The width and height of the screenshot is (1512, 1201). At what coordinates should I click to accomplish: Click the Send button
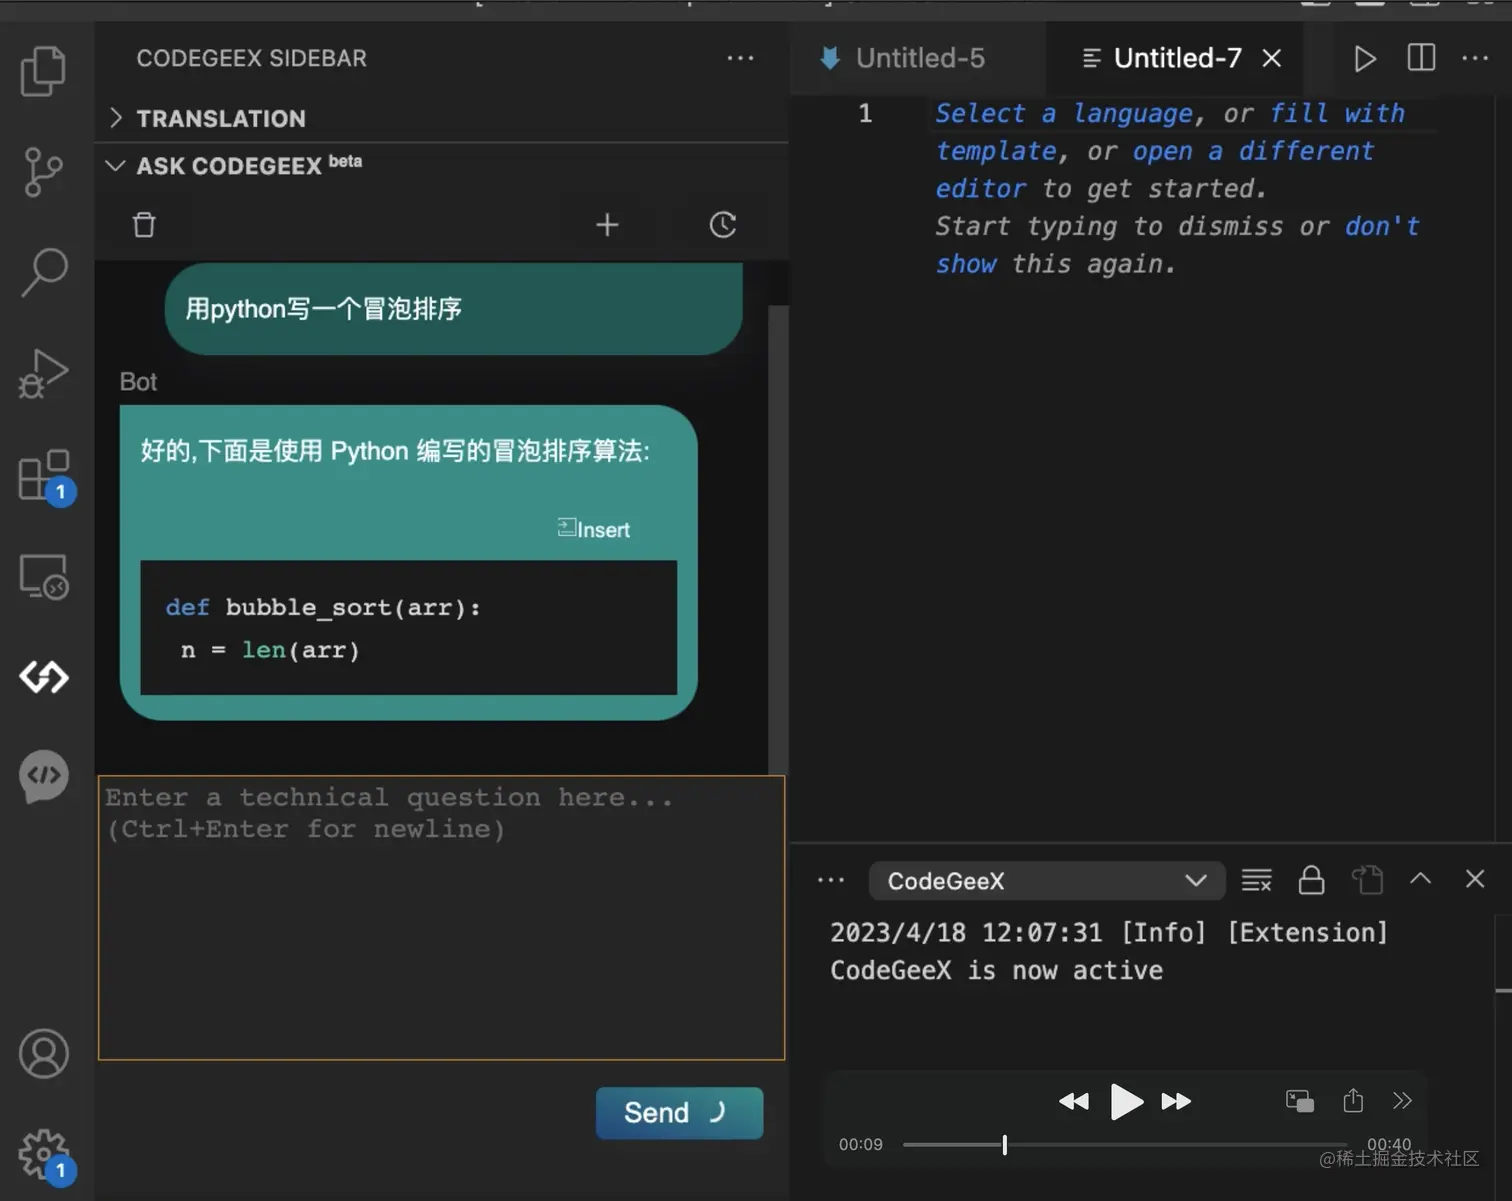(679, 1112)
